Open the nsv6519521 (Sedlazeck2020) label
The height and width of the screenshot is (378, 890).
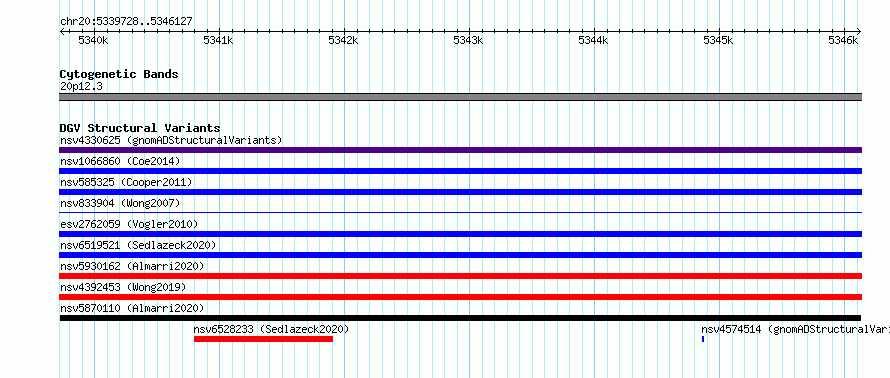(x=138, y=245)
